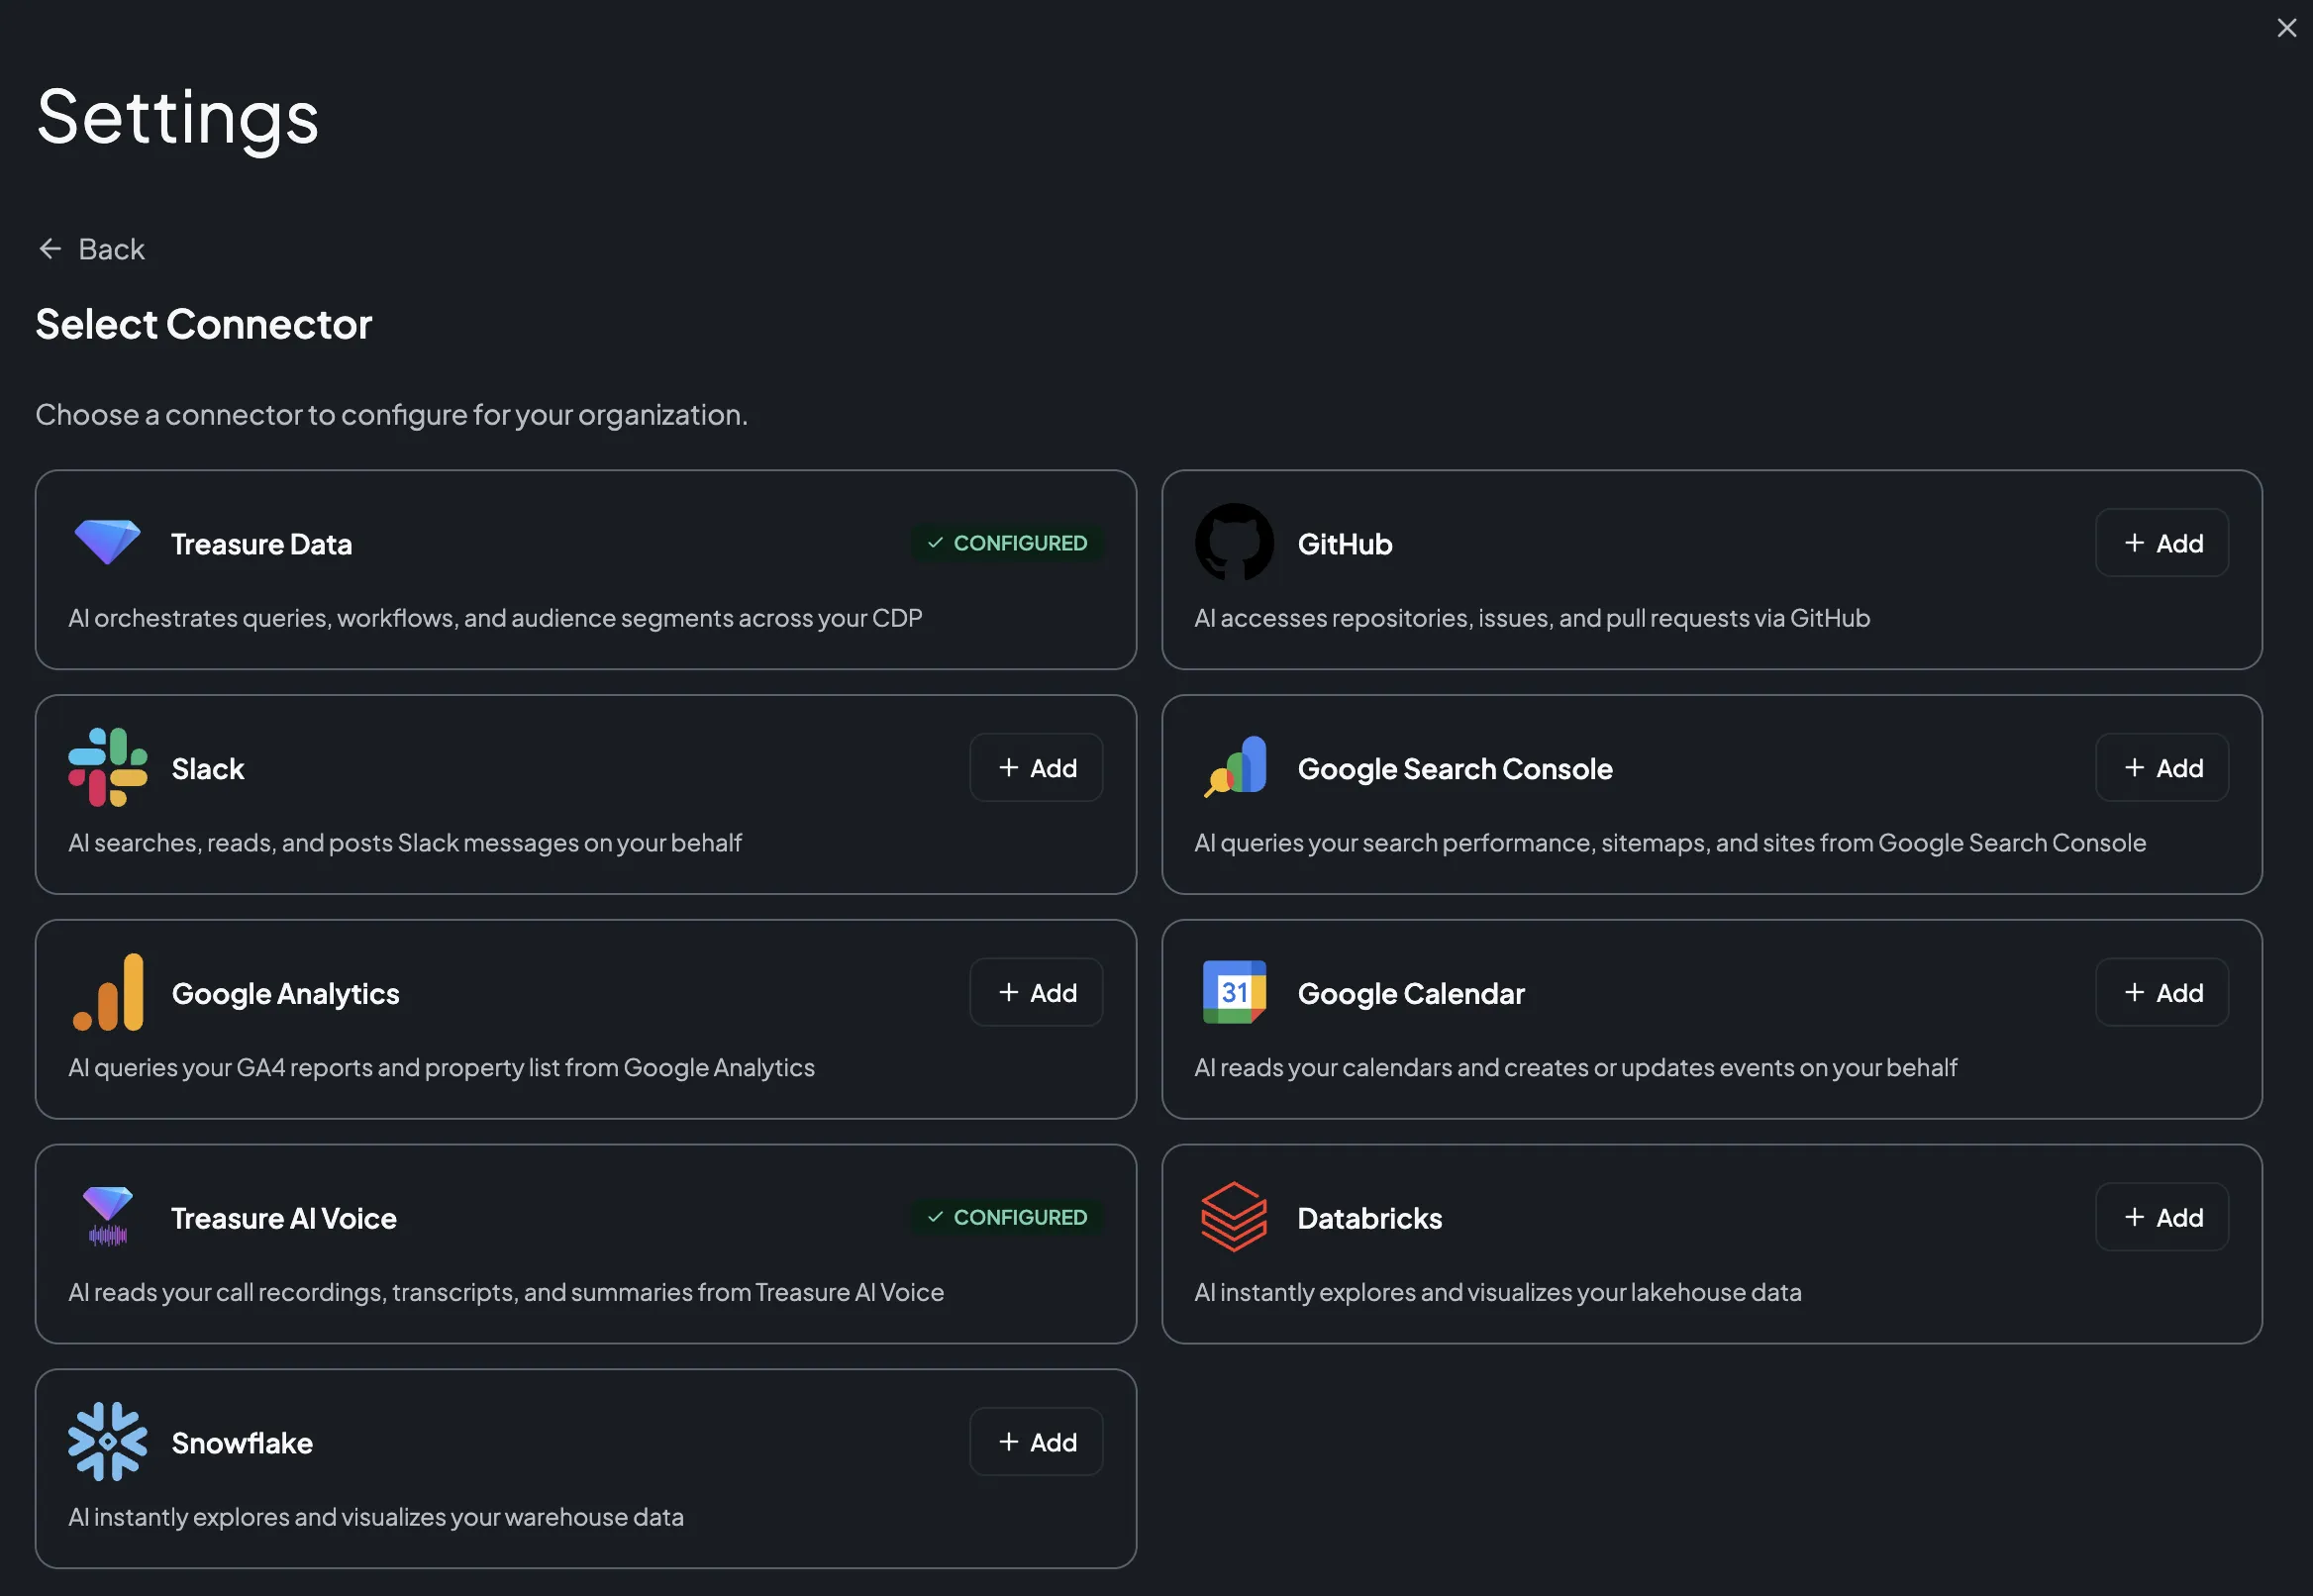
Task: Click the Snowflake logo icon
Action: click(107, 1442)
